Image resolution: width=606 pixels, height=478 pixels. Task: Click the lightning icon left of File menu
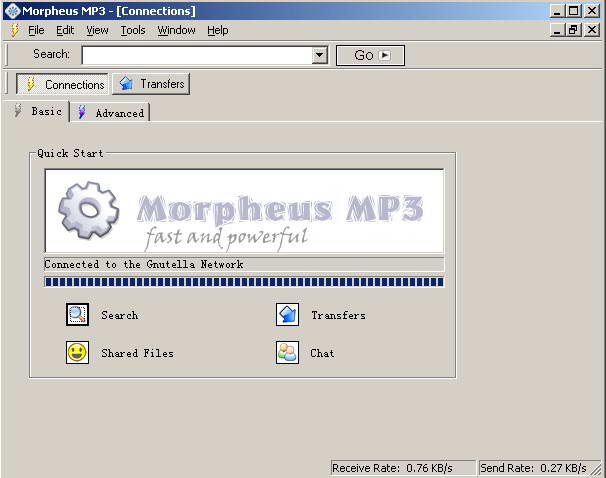(x=15, y=30)
